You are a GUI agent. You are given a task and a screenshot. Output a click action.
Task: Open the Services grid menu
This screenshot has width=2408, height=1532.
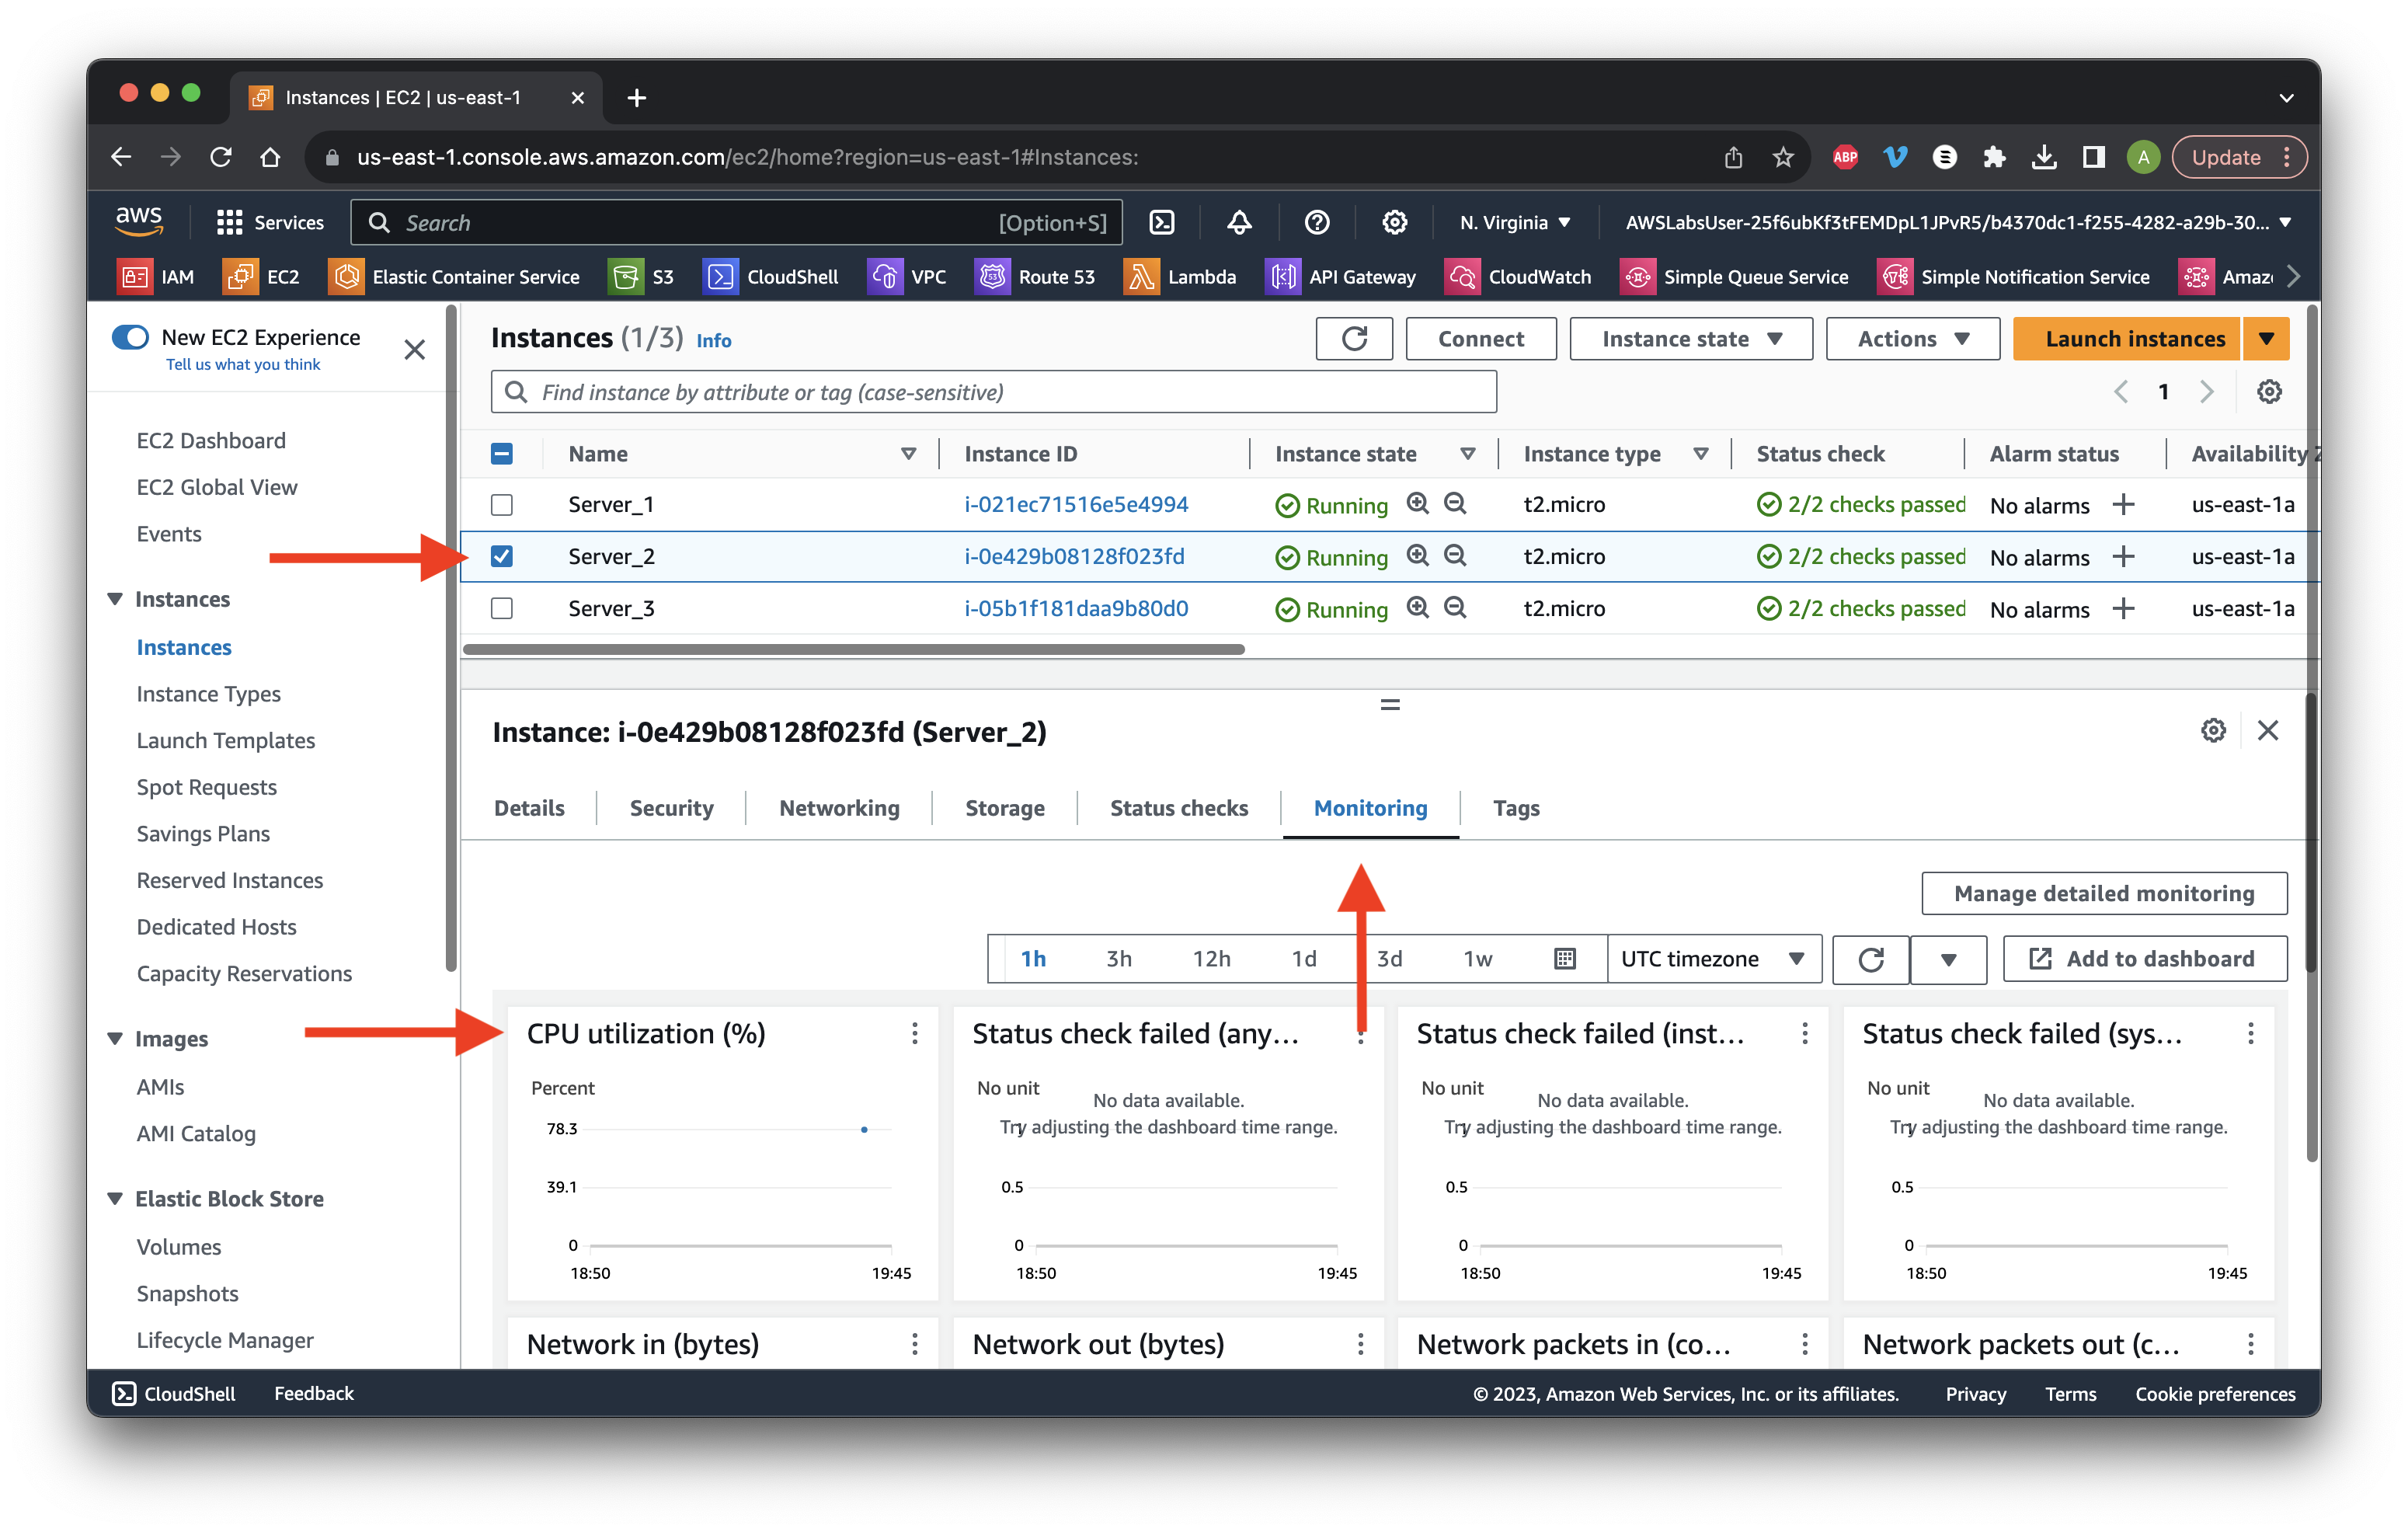(270, 222)
